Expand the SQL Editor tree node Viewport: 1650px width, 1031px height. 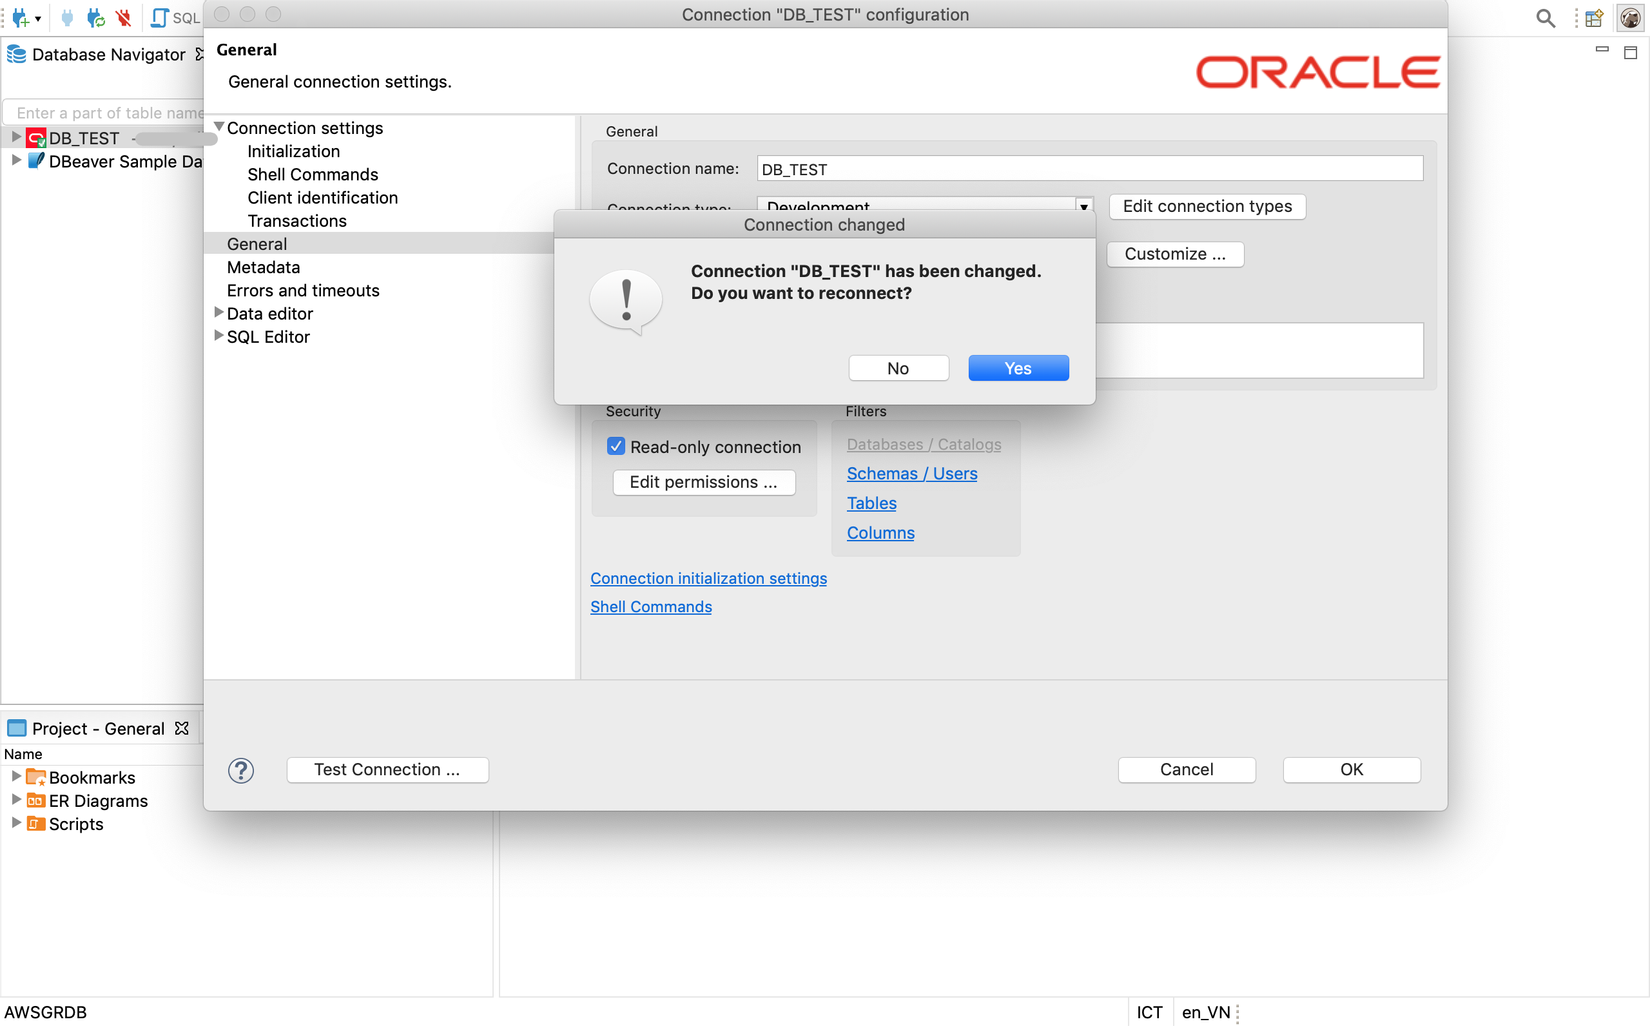(x=219, y=336)
